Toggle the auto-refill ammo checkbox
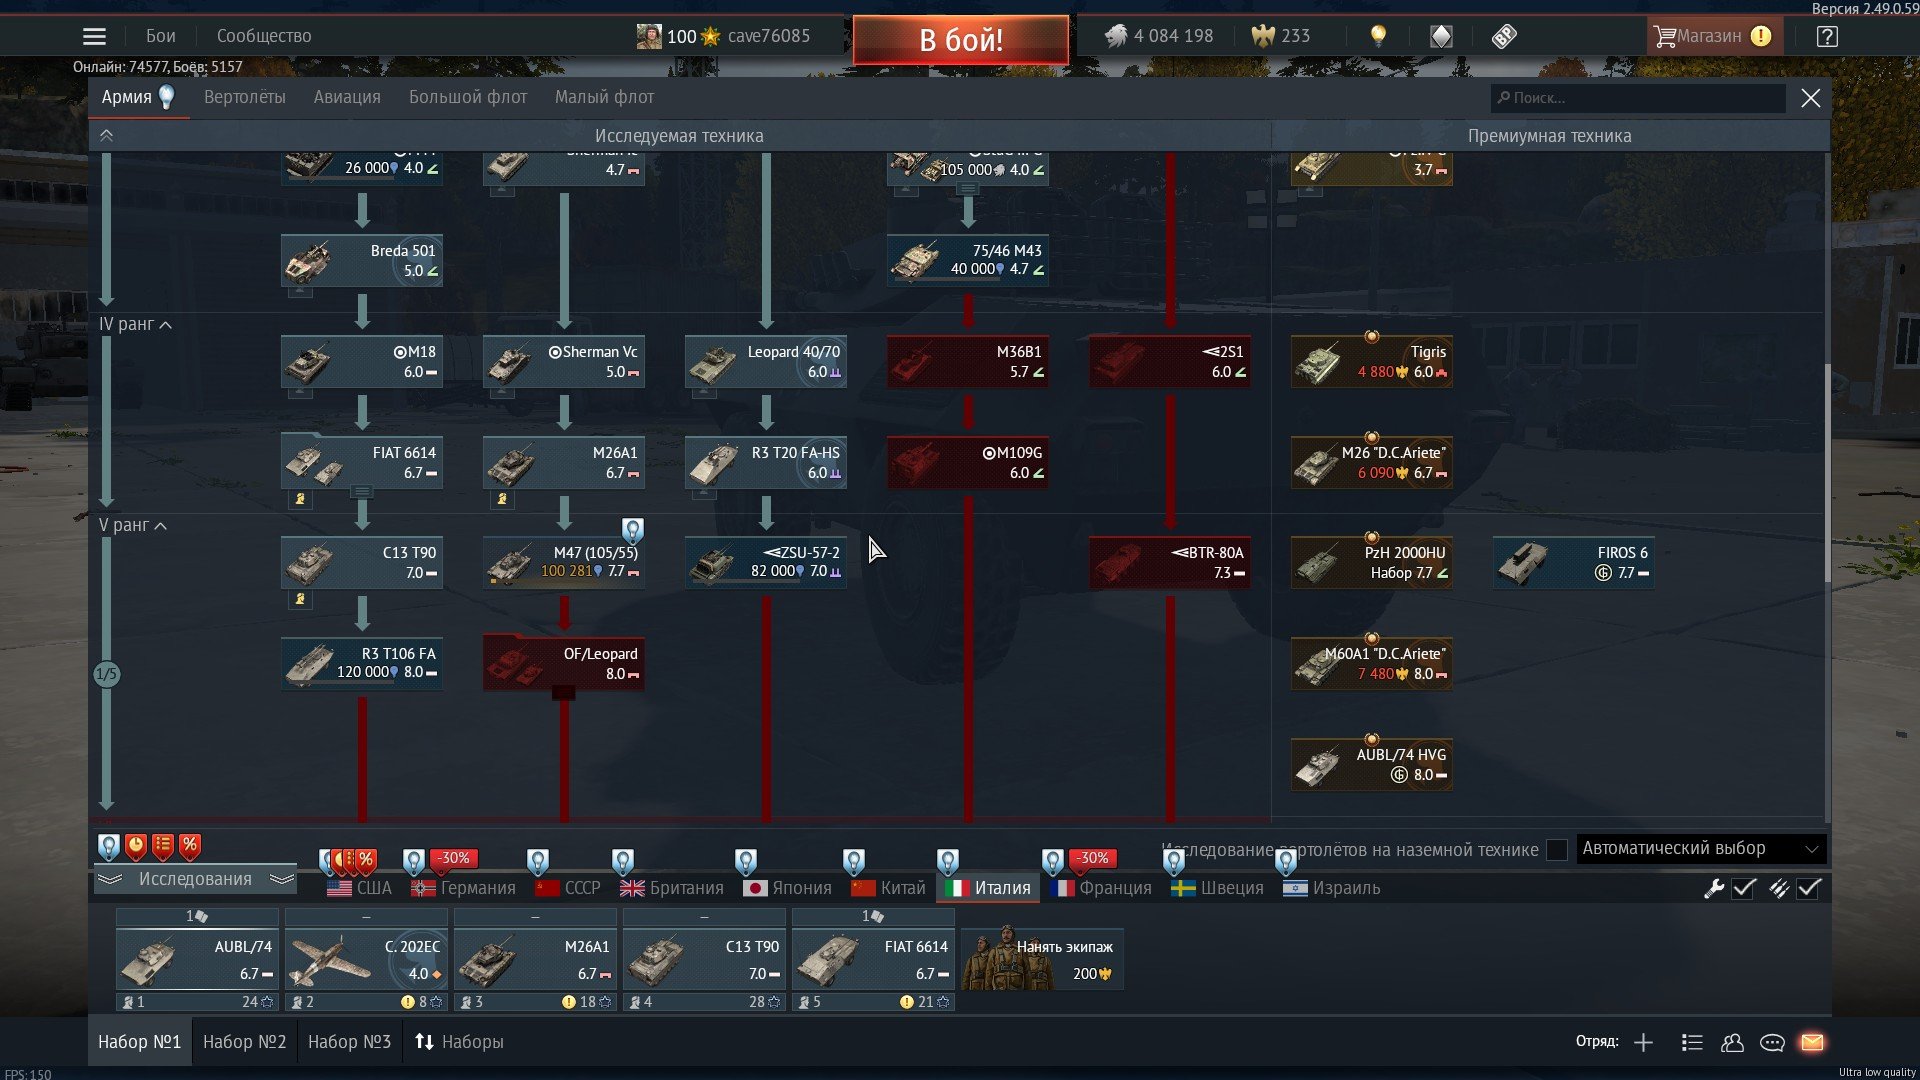This screenshot has height=1080, width=1920. pos(1809,888)
